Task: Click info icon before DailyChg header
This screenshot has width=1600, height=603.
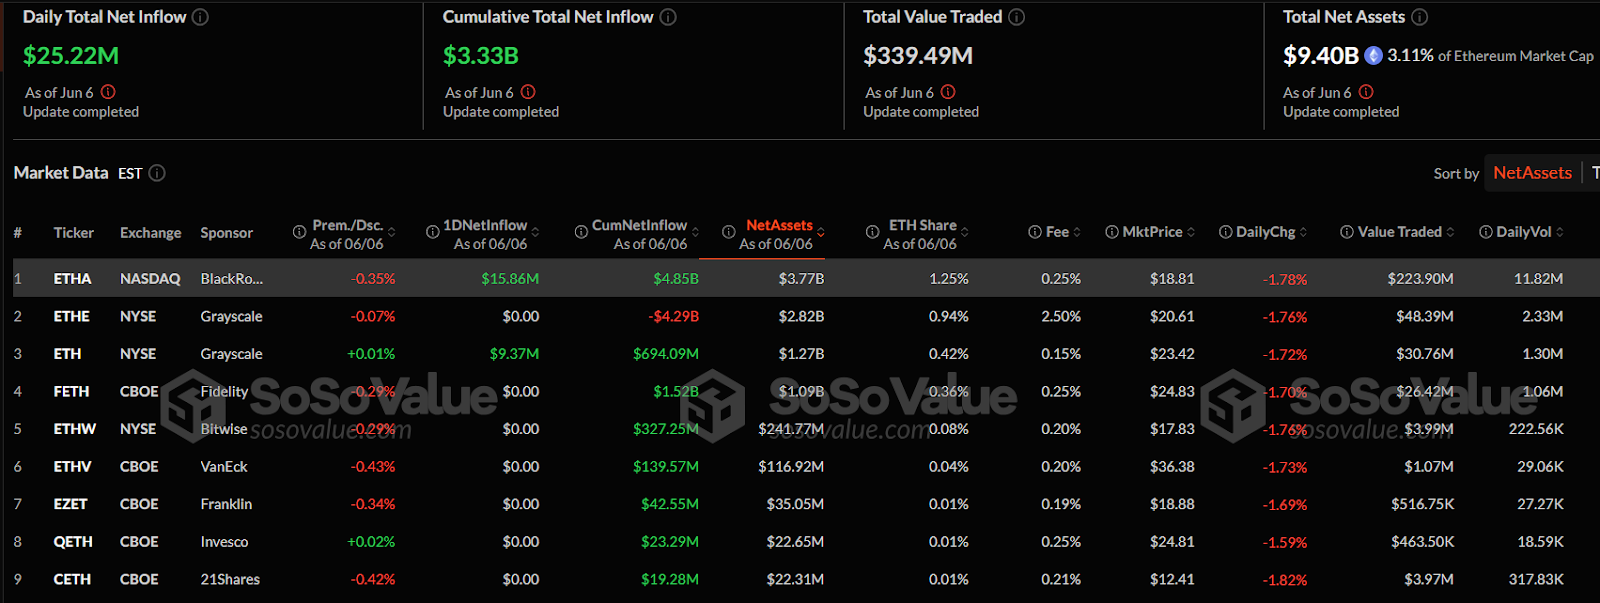Action: click(1226, 232)
